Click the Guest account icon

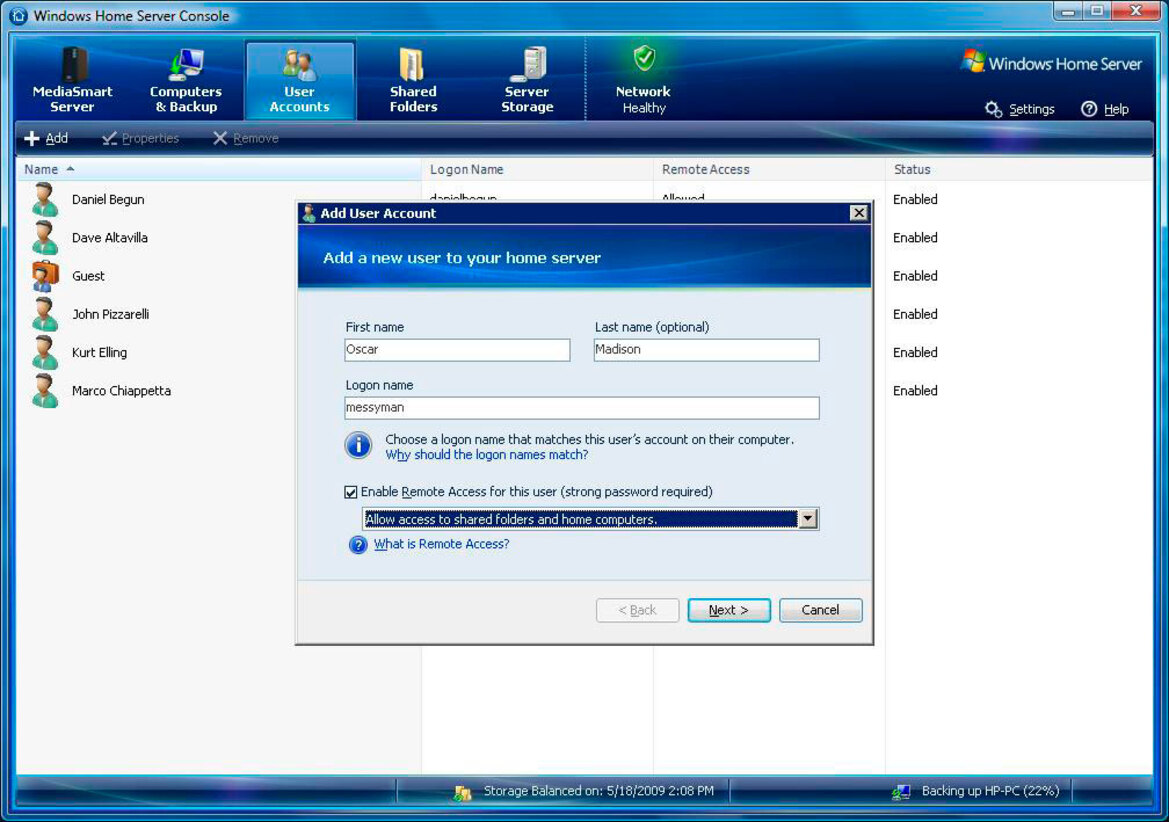click(x=45, y=276)
